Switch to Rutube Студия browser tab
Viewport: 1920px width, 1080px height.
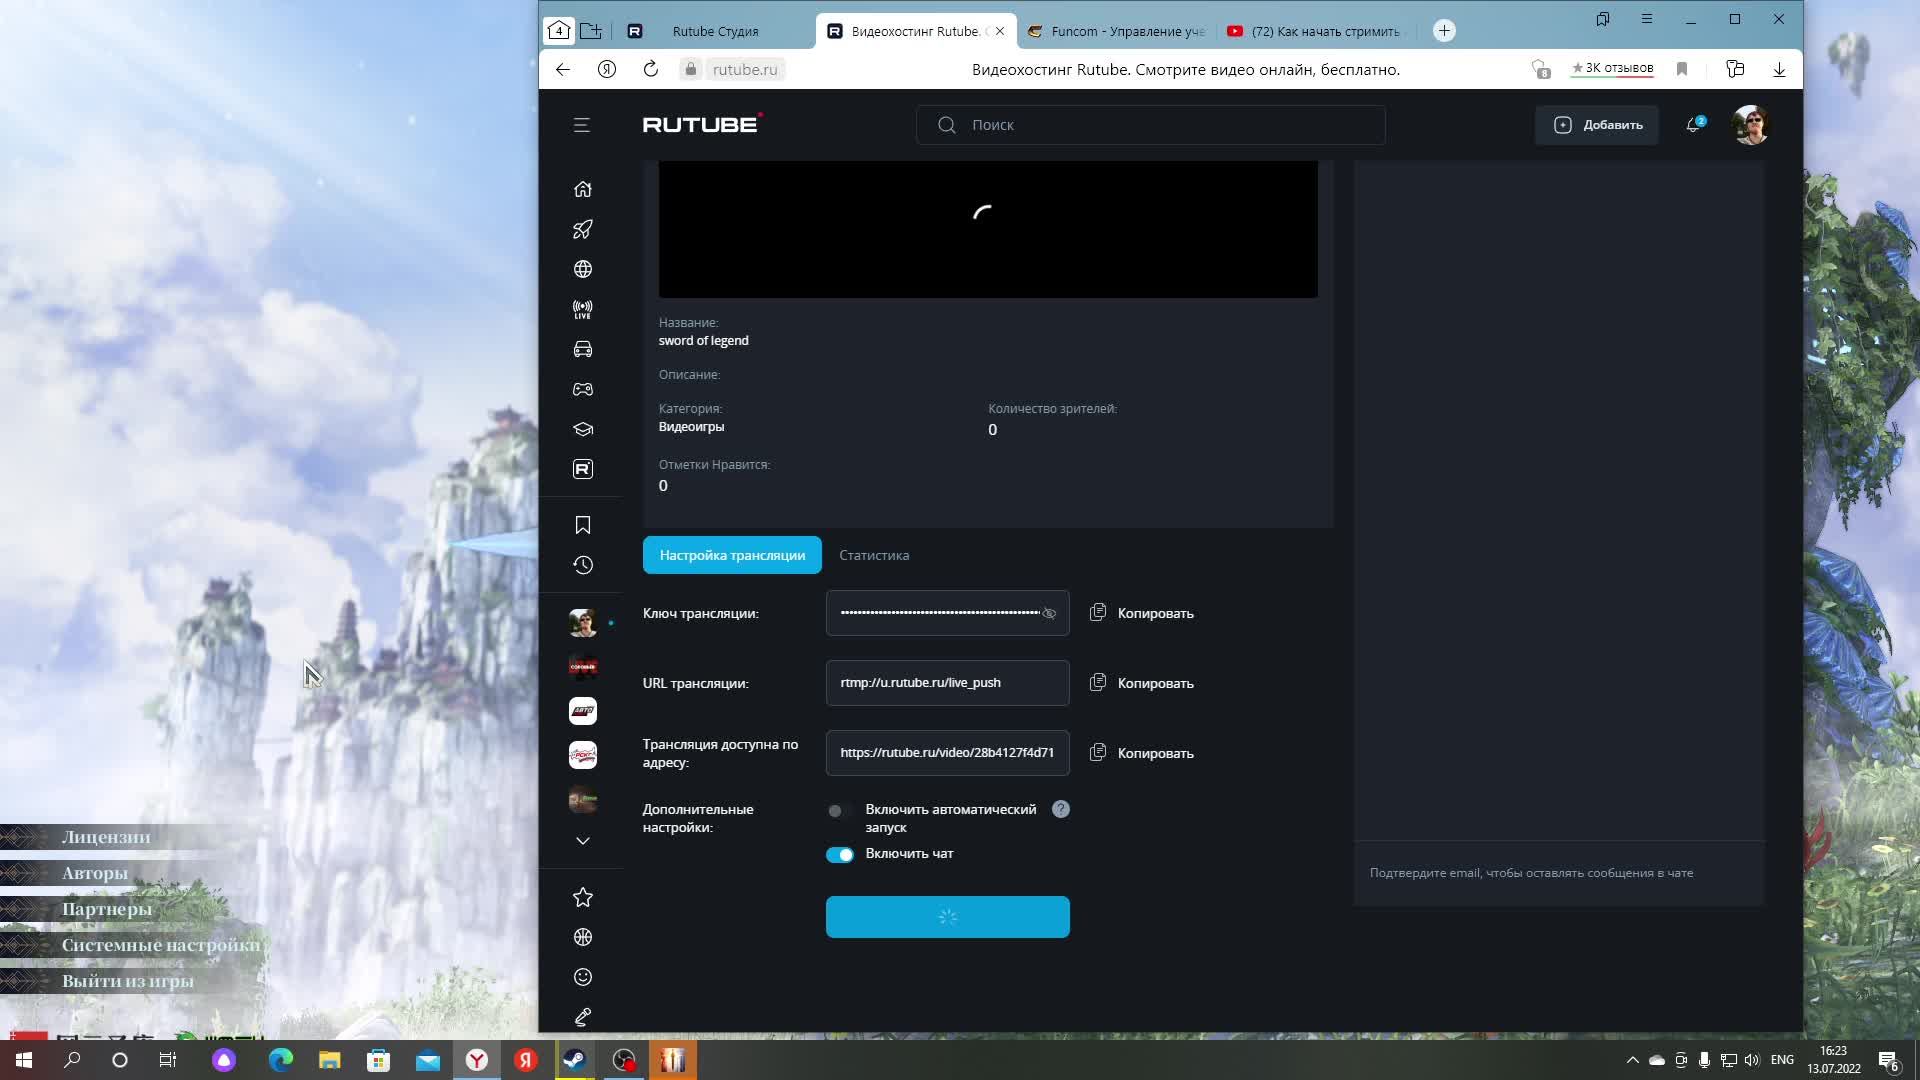[x=715, y=31]
